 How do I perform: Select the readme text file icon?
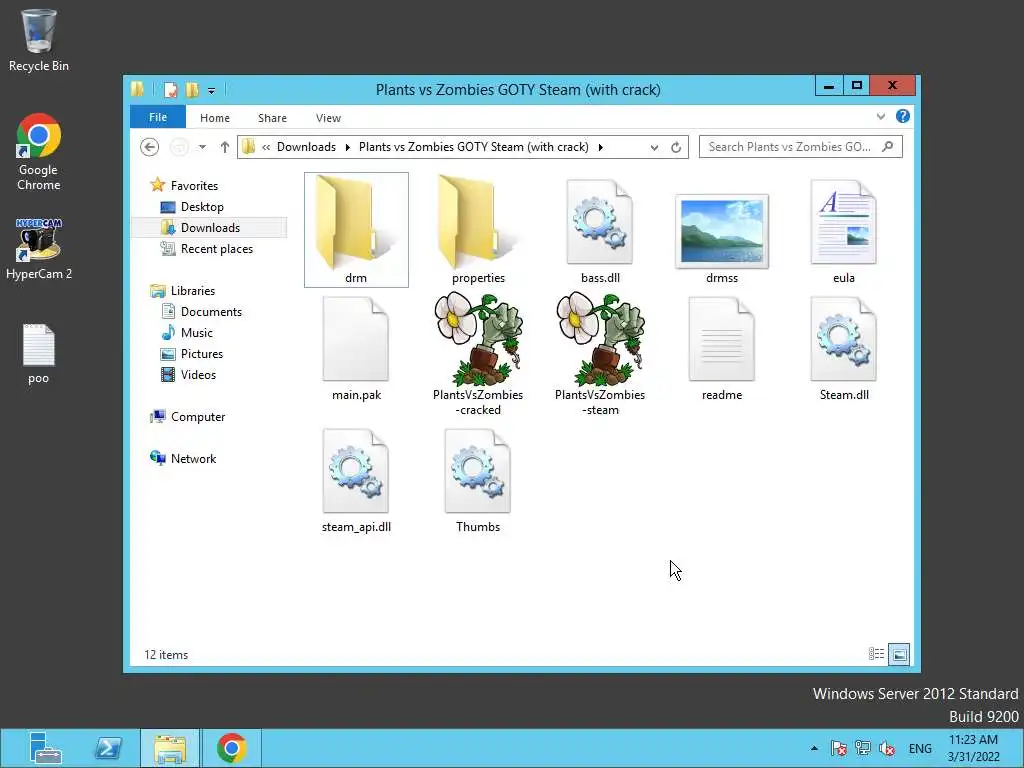[x=722, y=339]
